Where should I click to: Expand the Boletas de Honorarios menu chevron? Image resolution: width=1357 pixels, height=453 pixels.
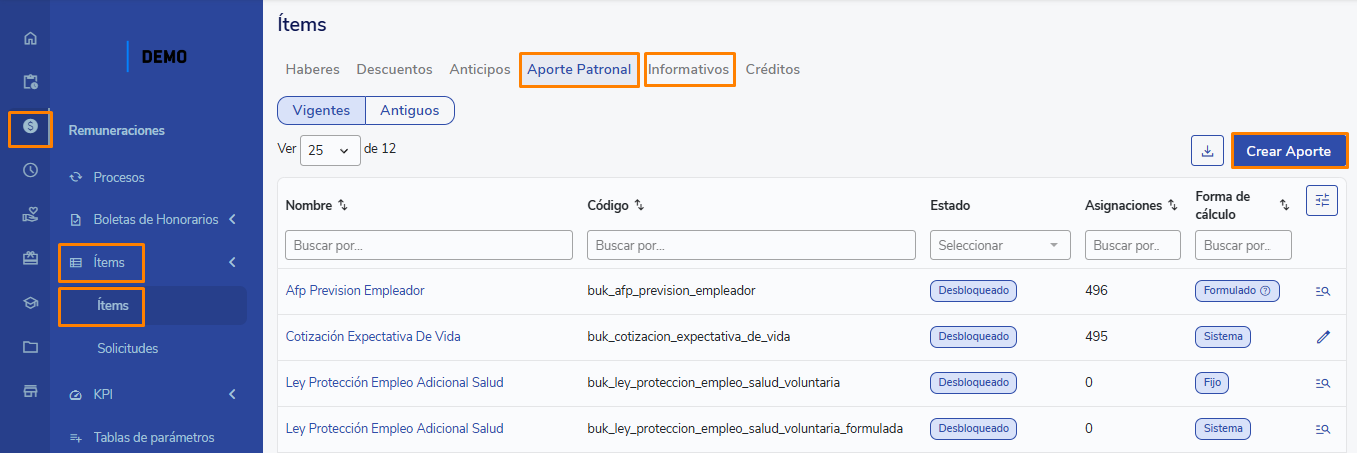click(x=232, y=219)
